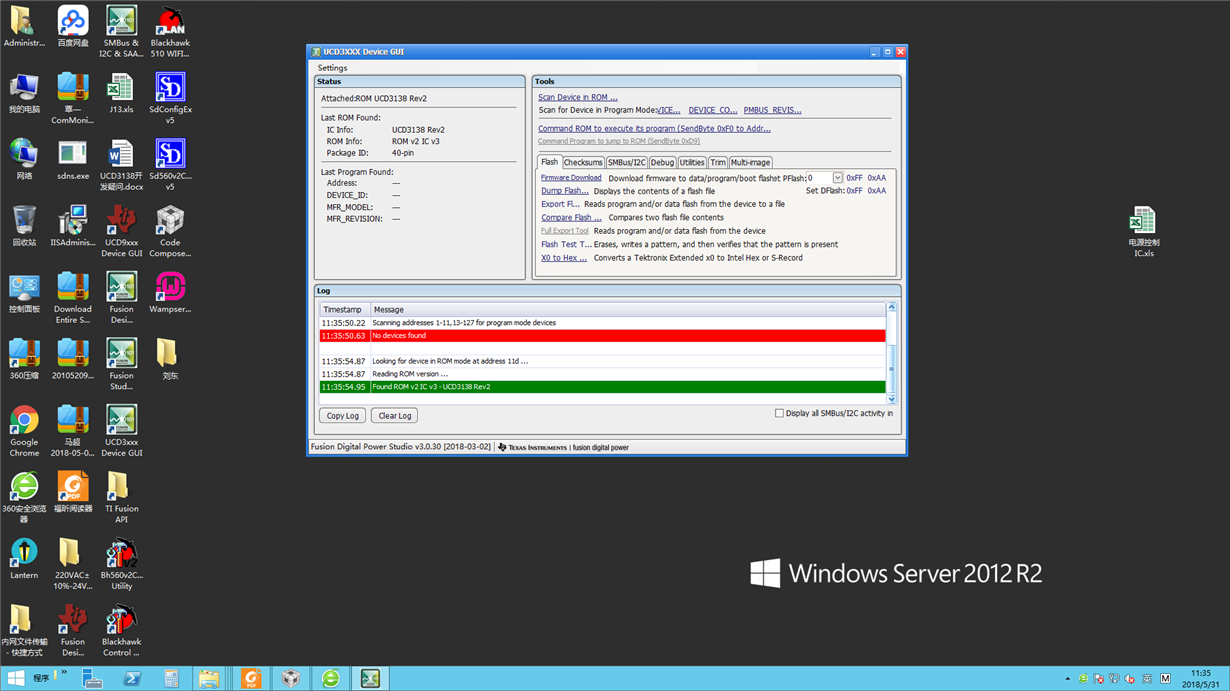
Task: Switch to the Checksums tab
Action: 583,162
